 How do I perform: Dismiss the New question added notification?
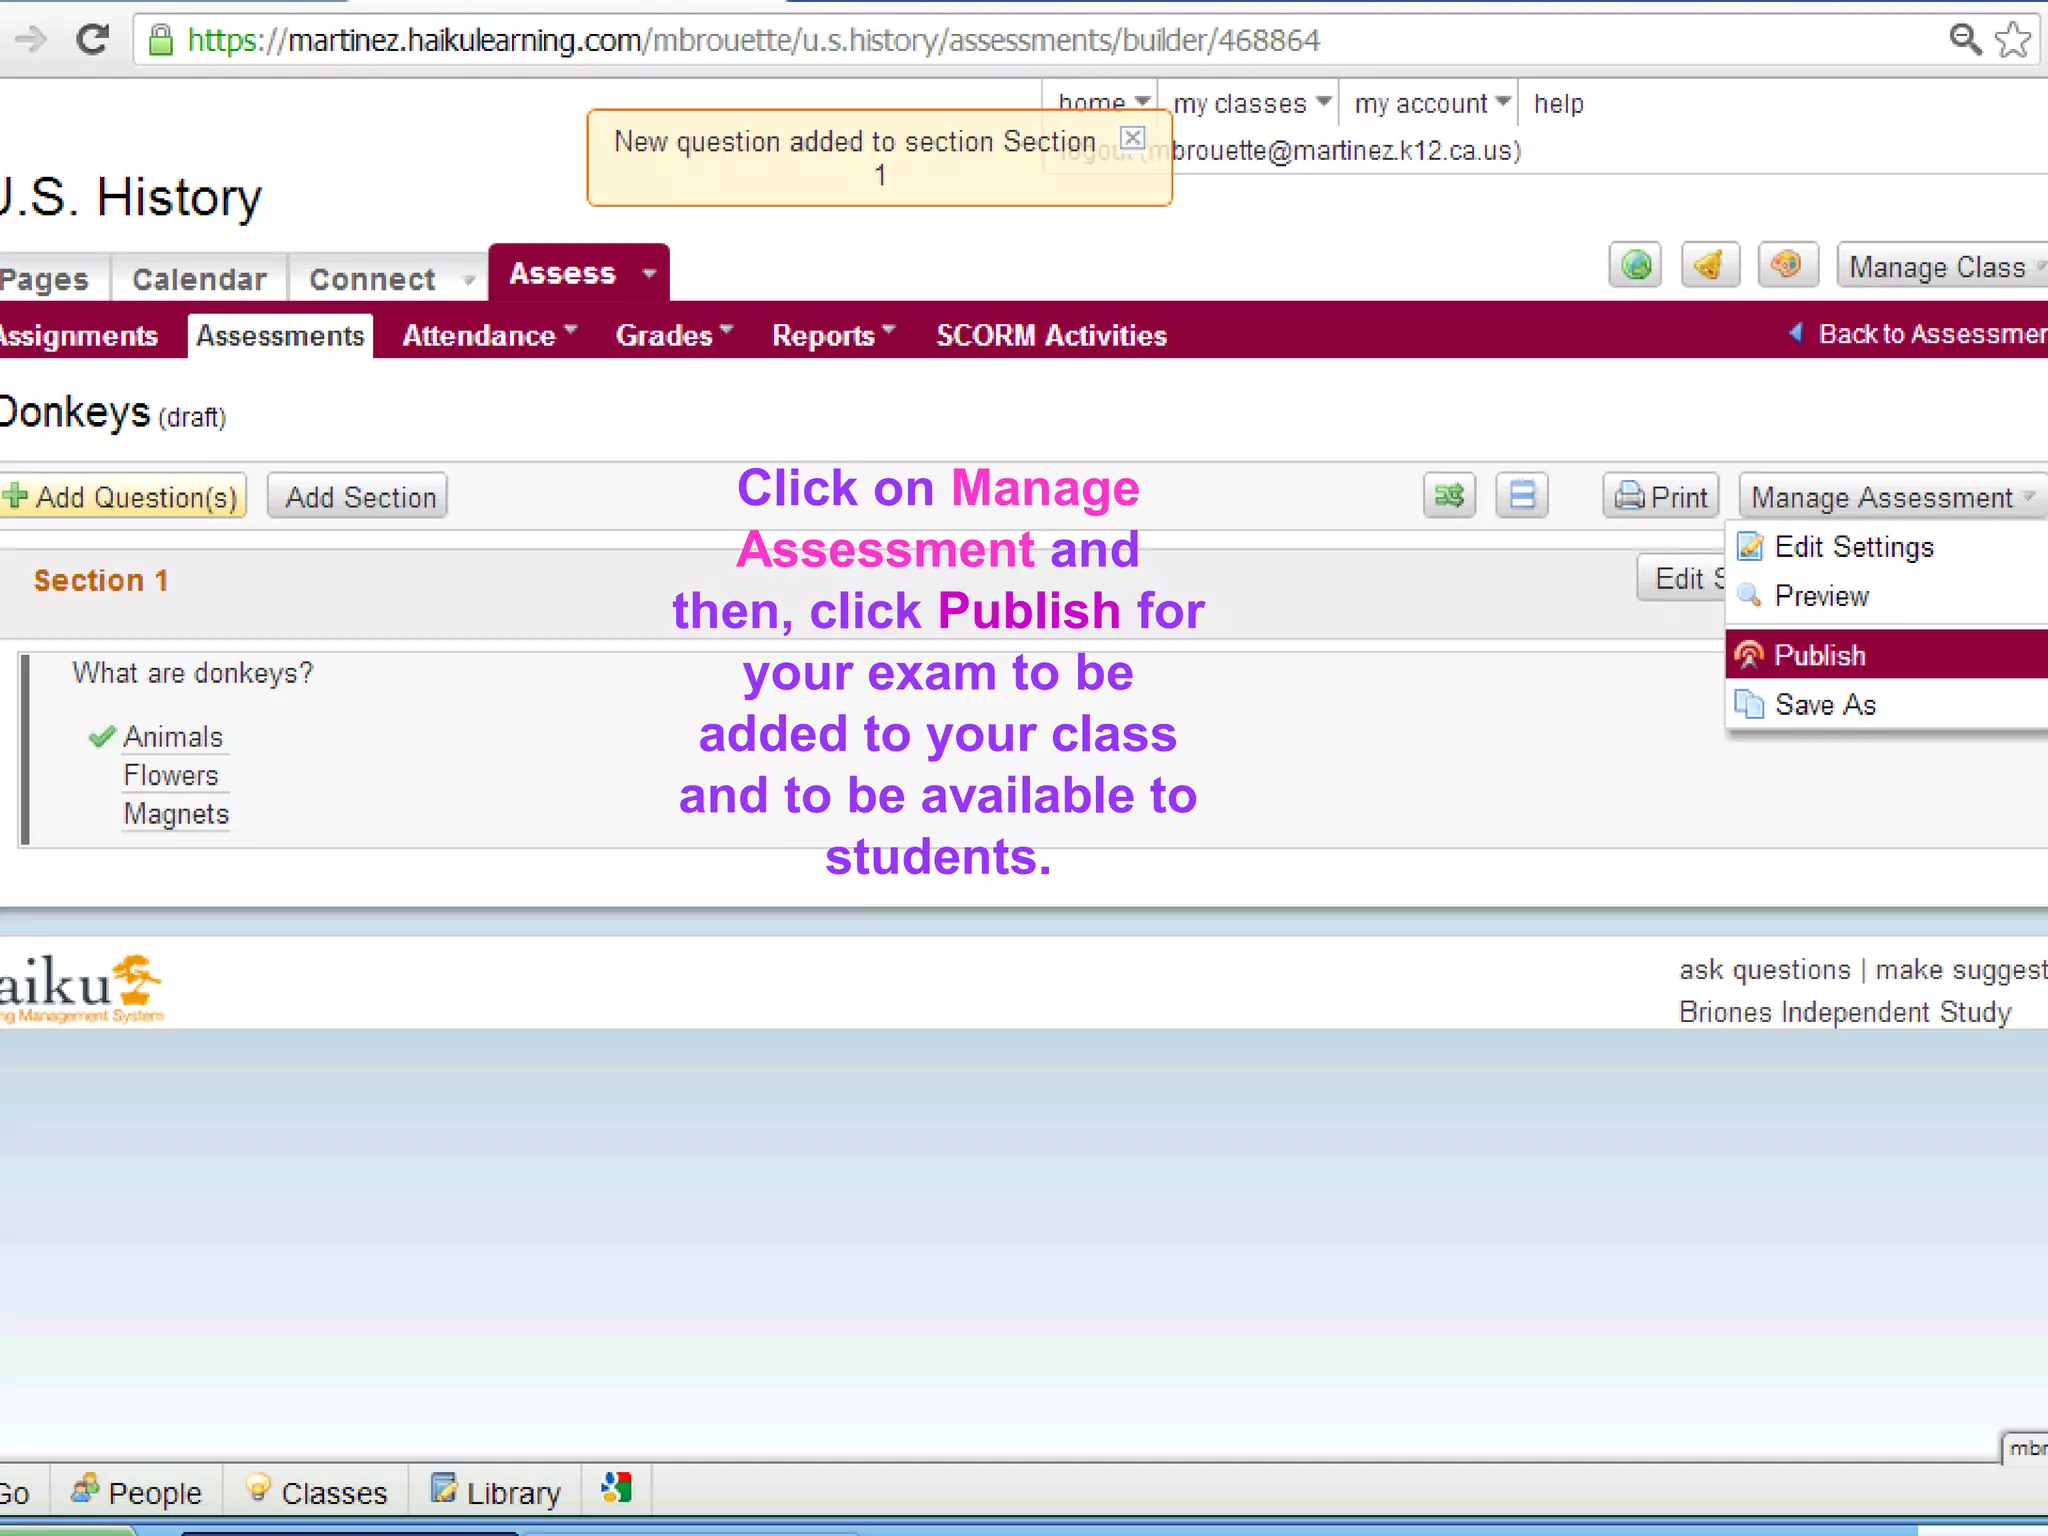(x=1131, y=137)
